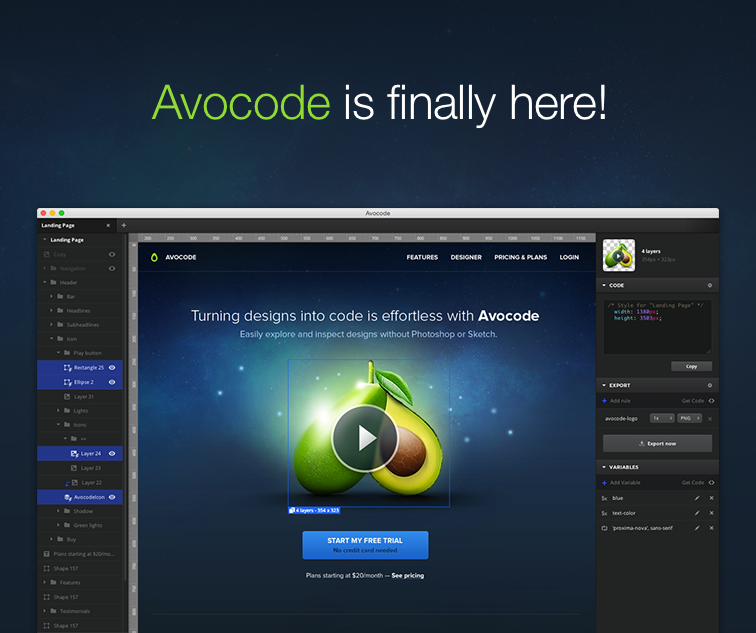Viewport: 756px width, 633px height.
Task: Remove the avocode-logo export rule
Action: pos(710,419)
